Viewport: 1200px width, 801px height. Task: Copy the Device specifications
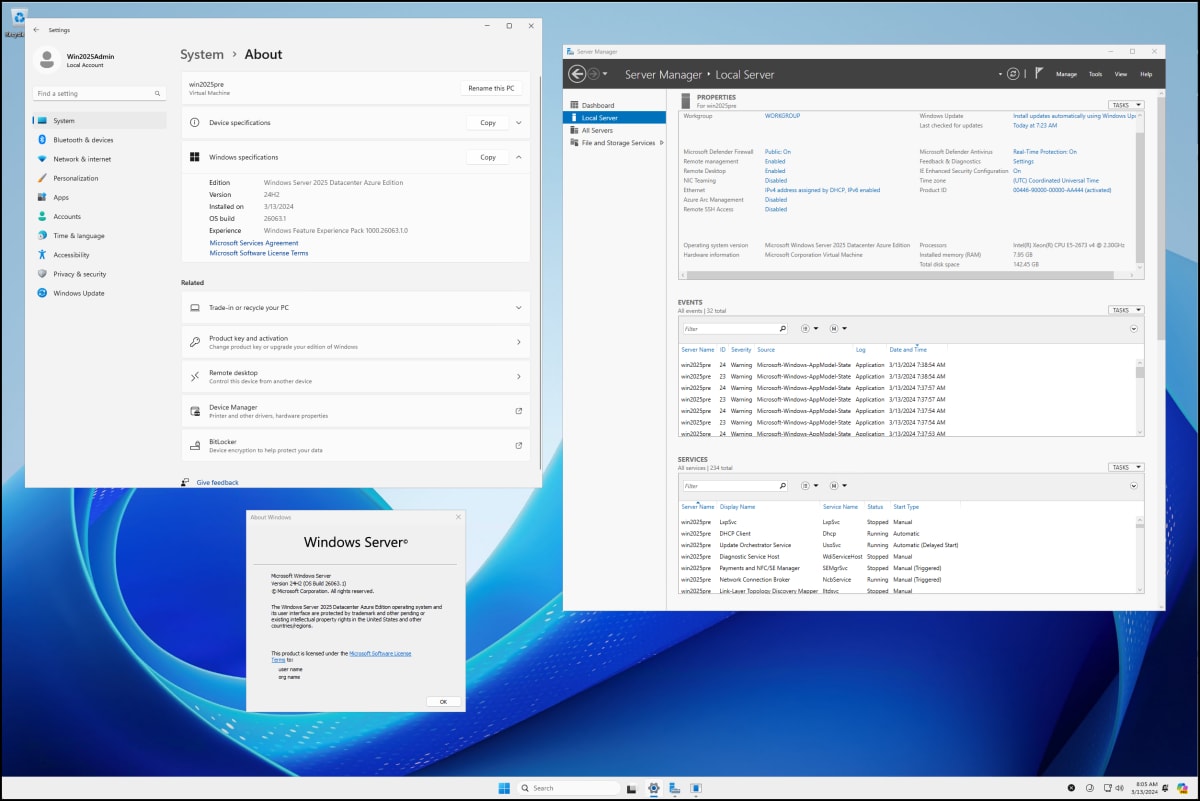488,123
